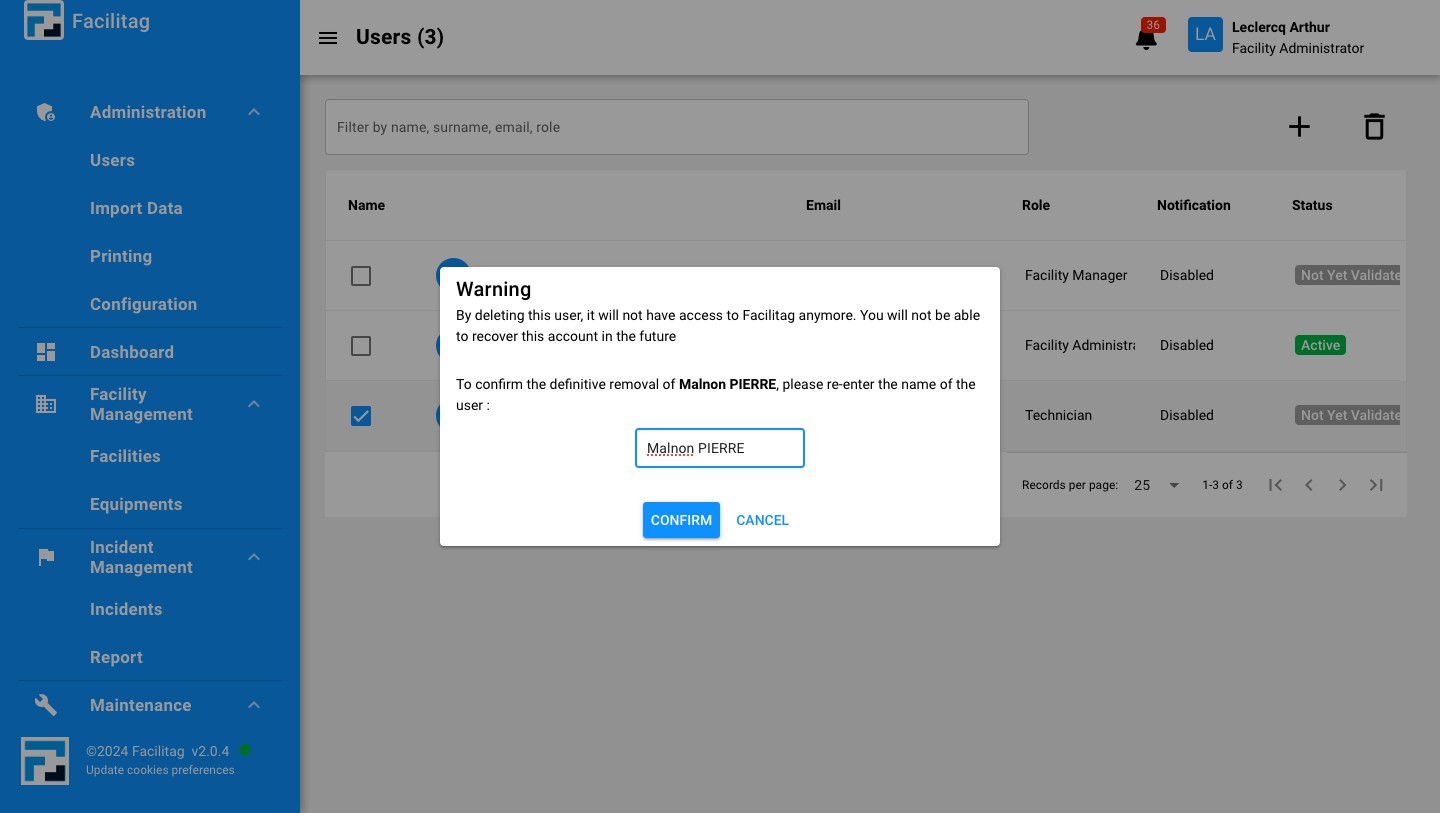Open the records per page dropdown
The image size is (1440, 813).
1157,485
